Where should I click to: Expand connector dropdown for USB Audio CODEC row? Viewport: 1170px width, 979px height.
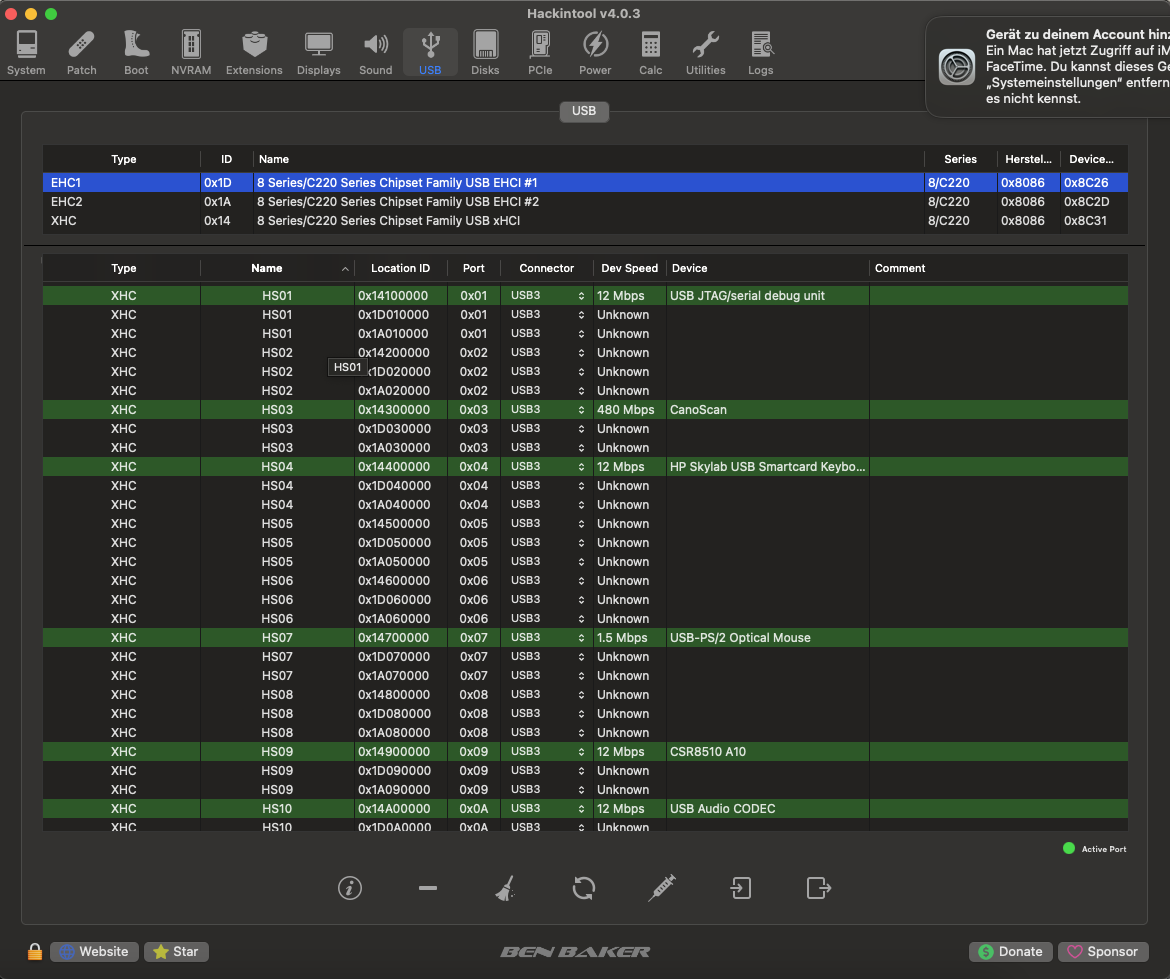pyautogui.click(x=547, y=809)
